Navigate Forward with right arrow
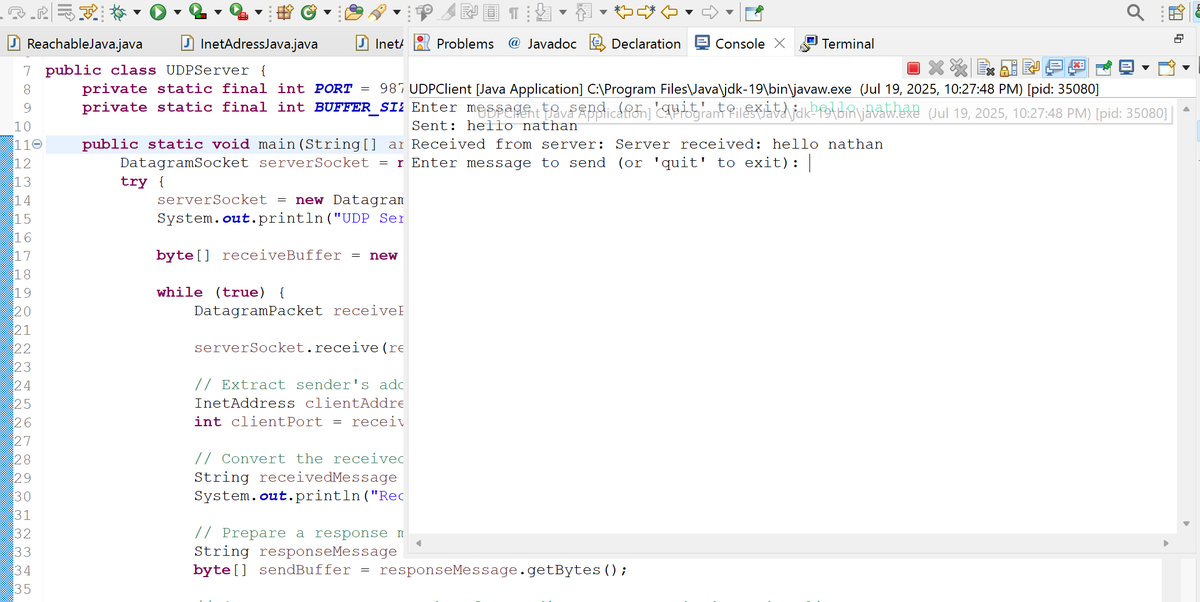Viewport: 1200px width, 602px height. tap(710, 12)
